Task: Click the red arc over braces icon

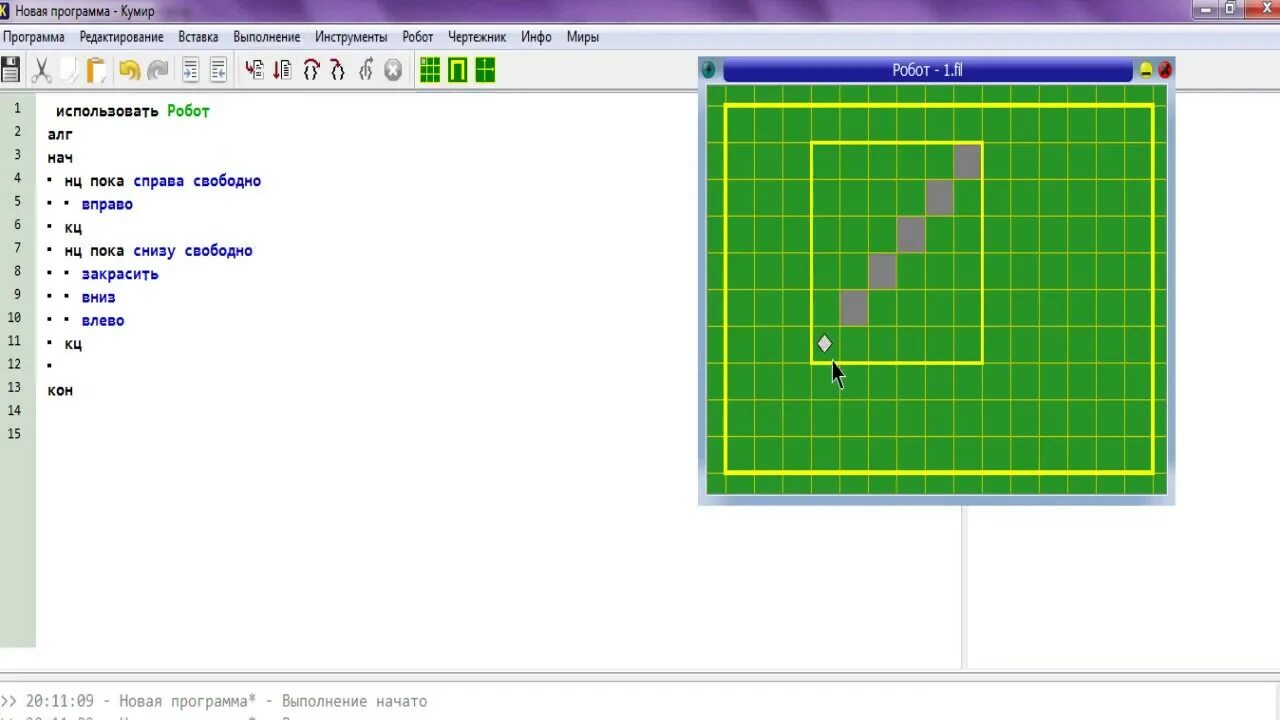Action: coord(311,70)
